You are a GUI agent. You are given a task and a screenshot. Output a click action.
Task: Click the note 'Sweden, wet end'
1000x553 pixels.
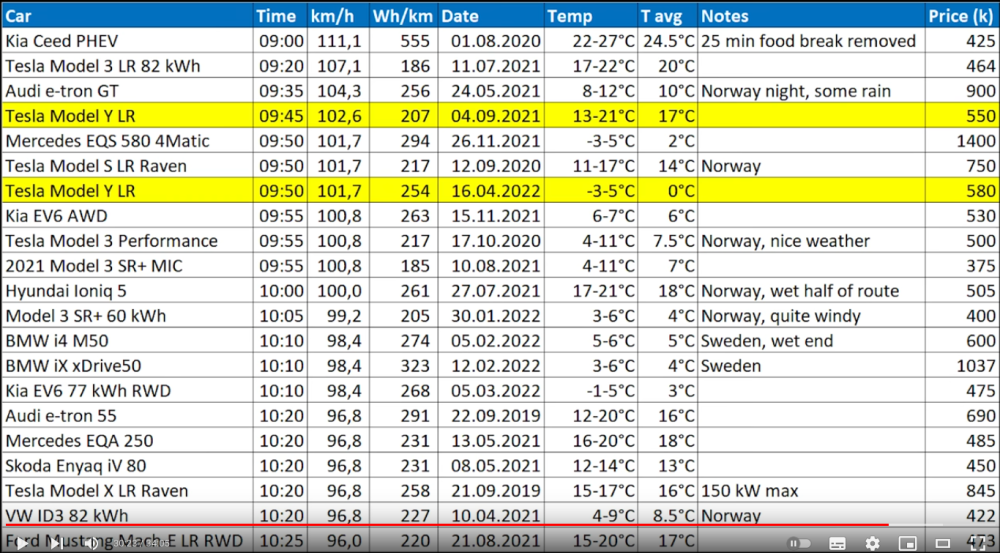click(x=767, y=341)
